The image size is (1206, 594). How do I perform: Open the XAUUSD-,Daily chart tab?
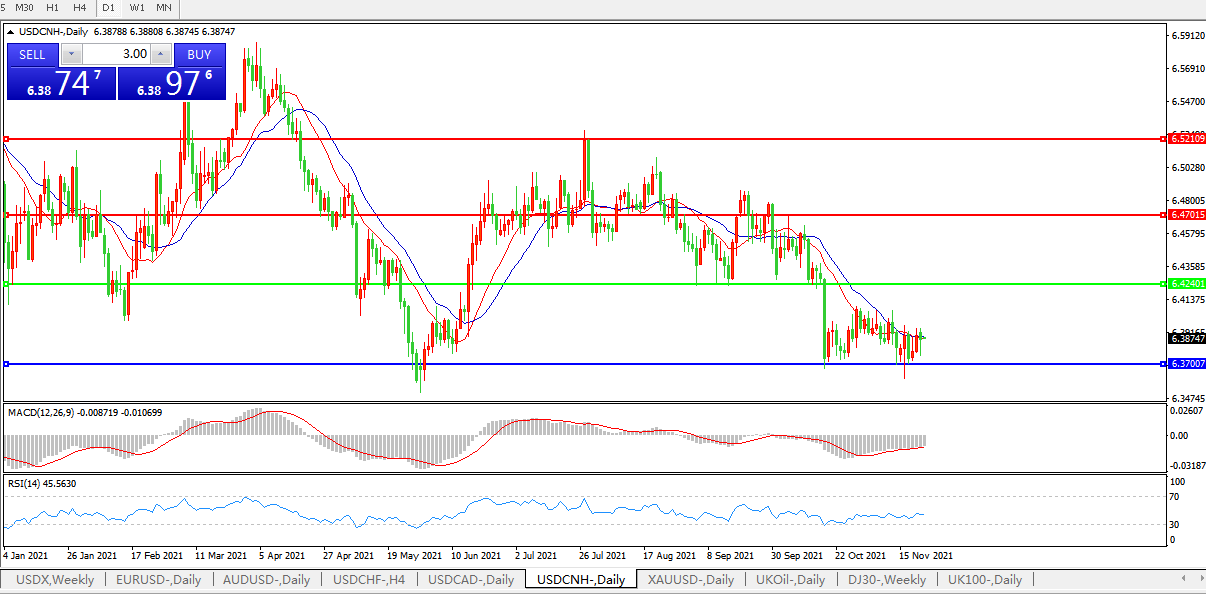tap(691, 580)
